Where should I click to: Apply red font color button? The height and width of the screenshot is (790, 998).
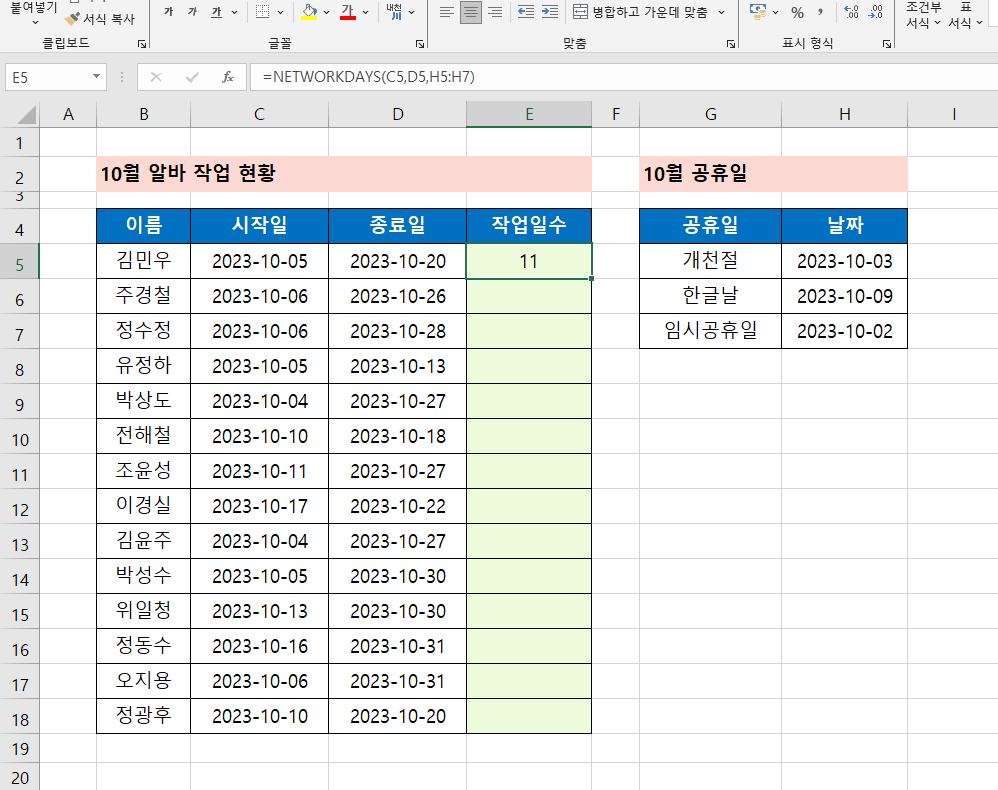[348, 11]
